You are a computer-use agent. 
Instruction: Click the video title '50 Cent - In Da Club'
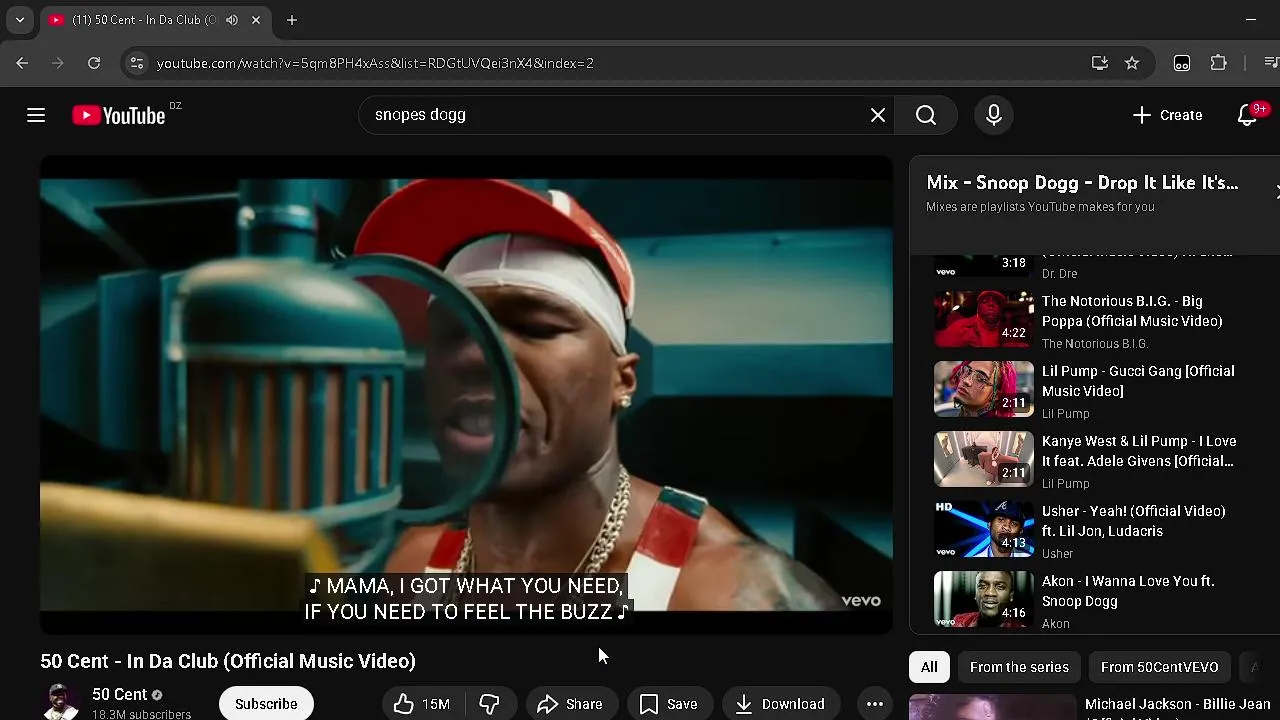(x=228, y=661)
